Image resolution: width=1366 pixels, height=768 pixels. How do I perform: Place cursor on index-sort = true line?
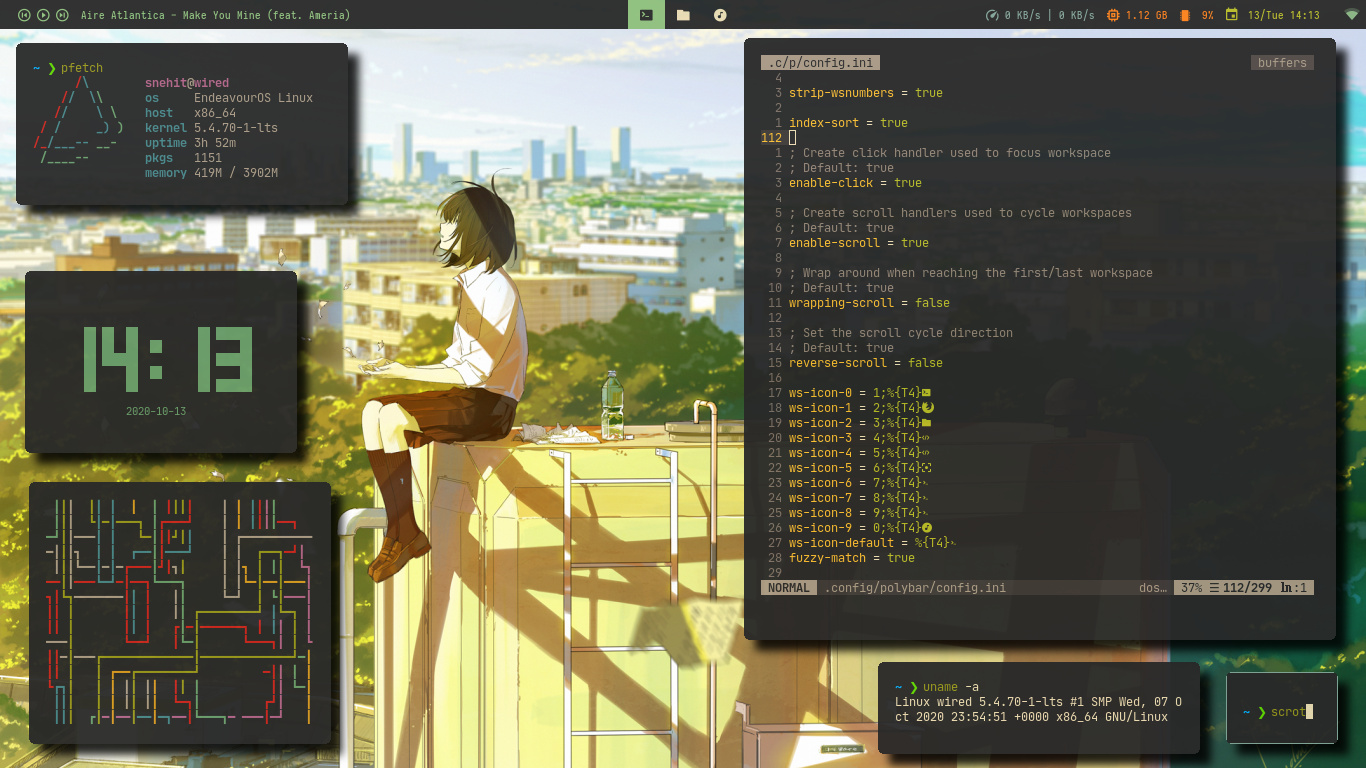[x=848, y=123]
